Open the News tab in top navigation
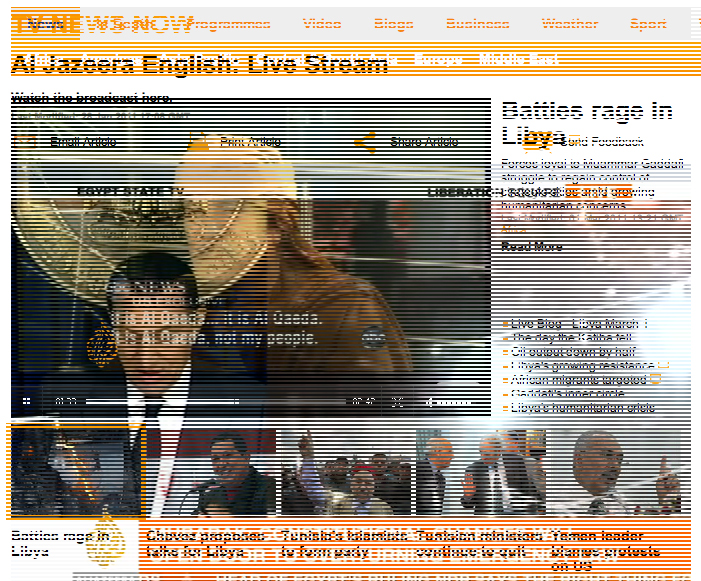Viewport: 701px width, 581px height. click(46, 24)
